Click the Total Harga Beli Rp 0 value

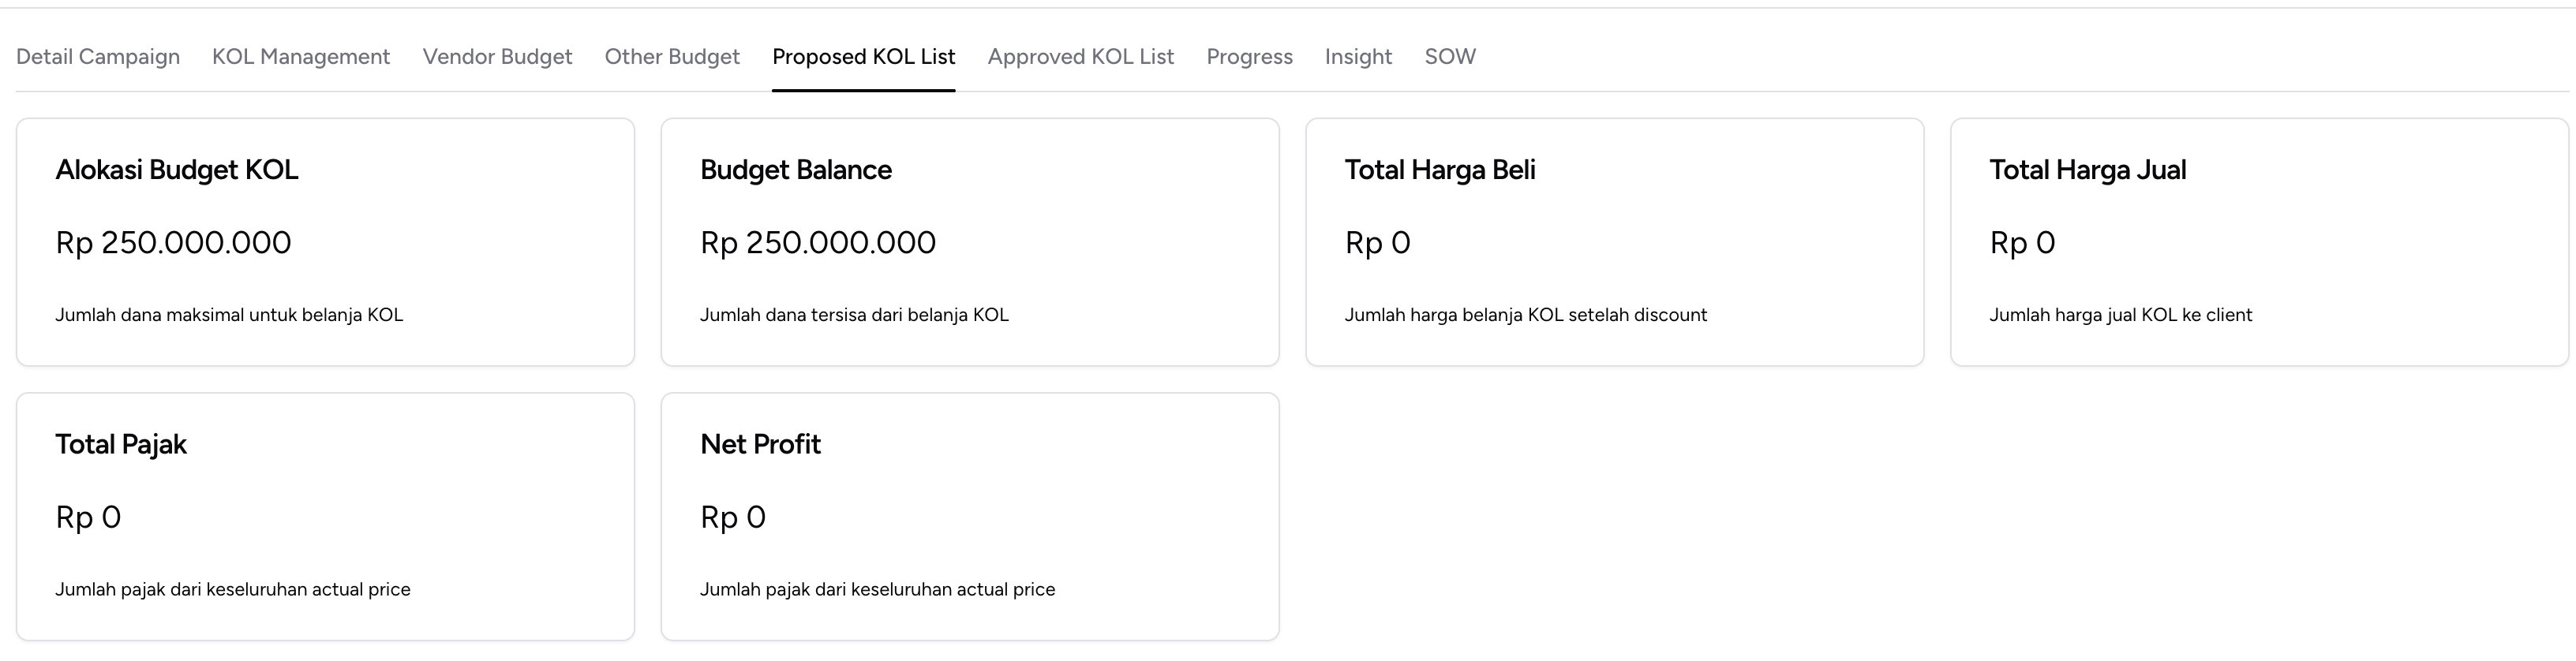click(x=1377, y=242)
